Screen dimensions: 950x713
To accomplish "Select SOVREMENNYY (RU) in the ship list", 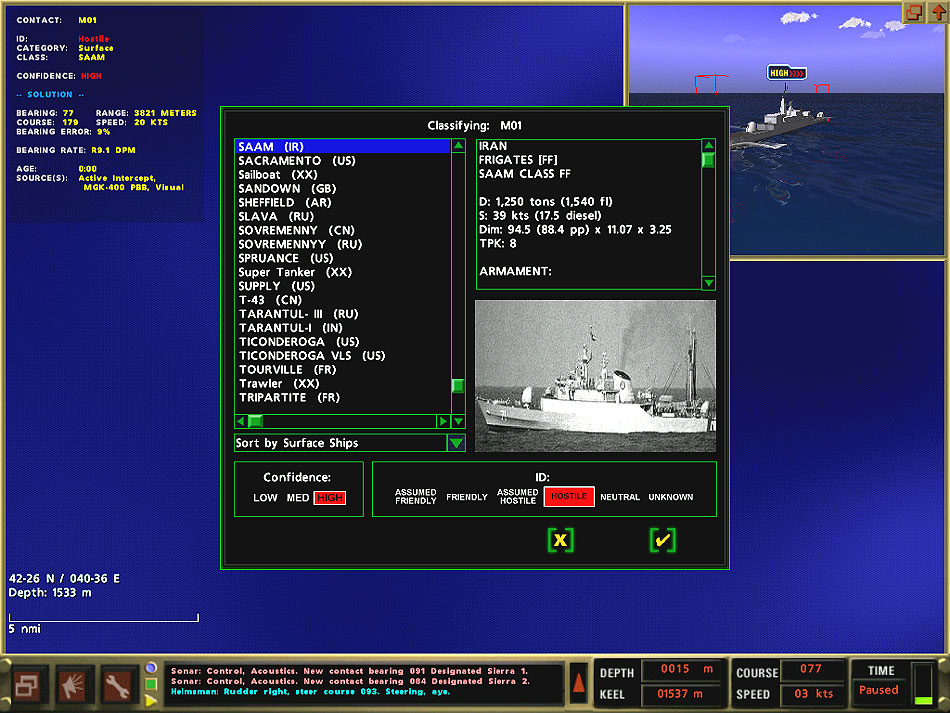I will tap(342, 244).
